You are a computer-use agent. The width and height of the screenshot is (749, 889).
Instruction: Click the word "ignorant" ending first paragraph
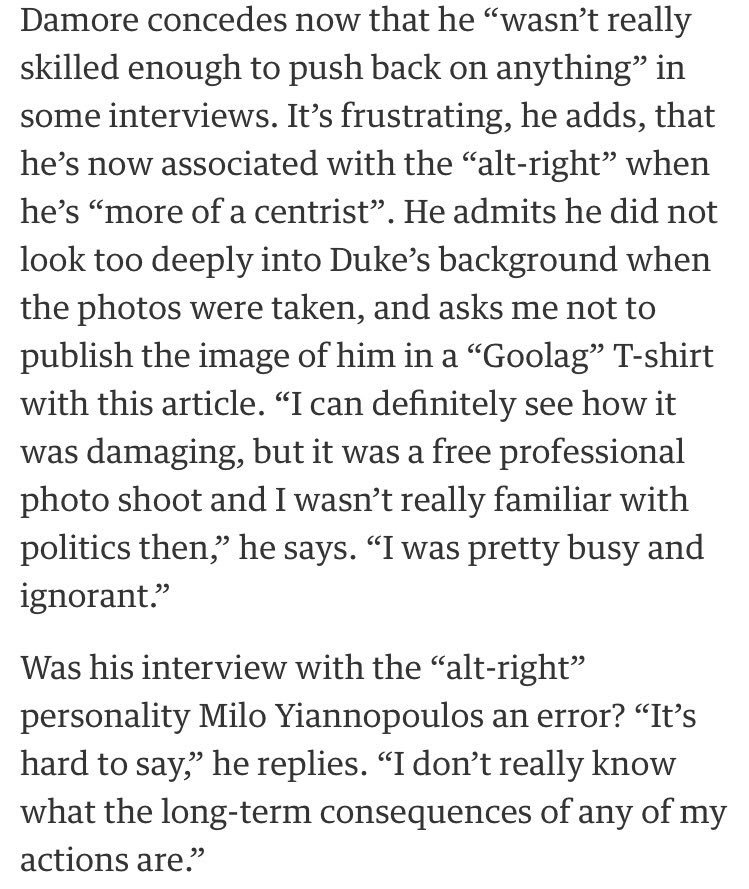84,596
